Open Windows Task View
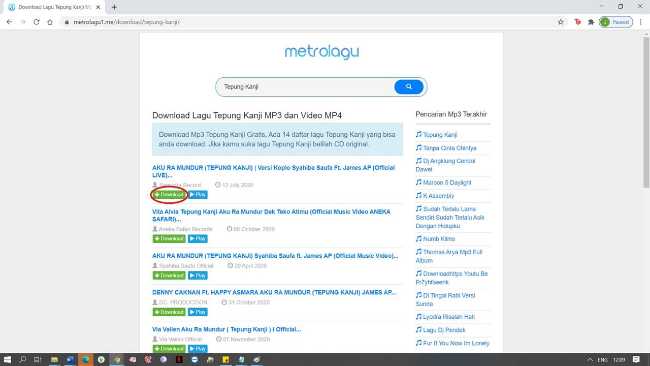Viewport: 650px width, 366px height. (37, 359)
